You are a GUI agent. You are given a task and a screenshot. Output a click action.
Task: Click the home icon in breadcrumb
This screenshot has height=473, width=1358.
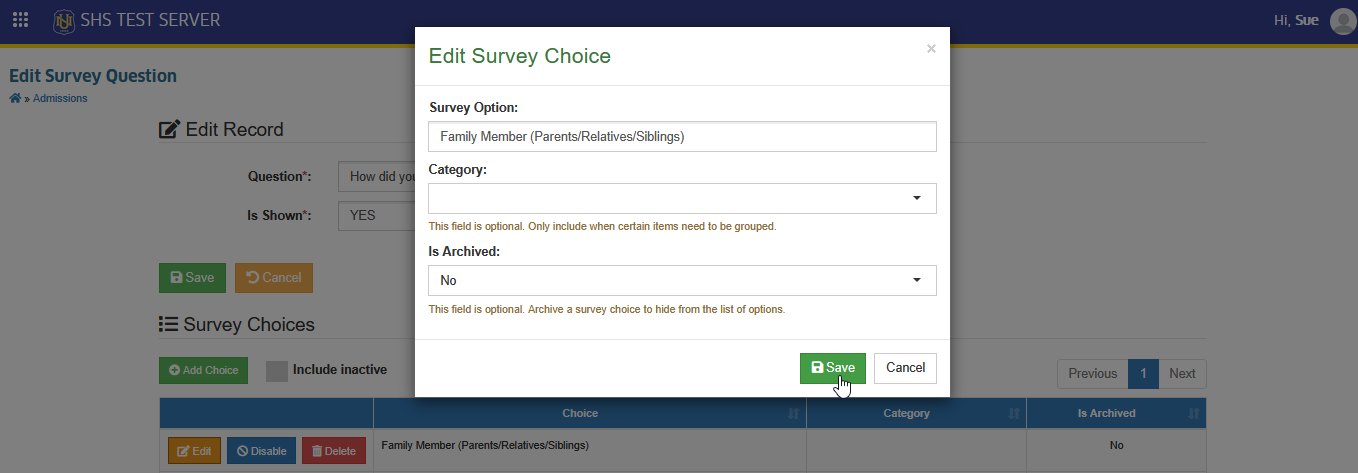[15, 98]
